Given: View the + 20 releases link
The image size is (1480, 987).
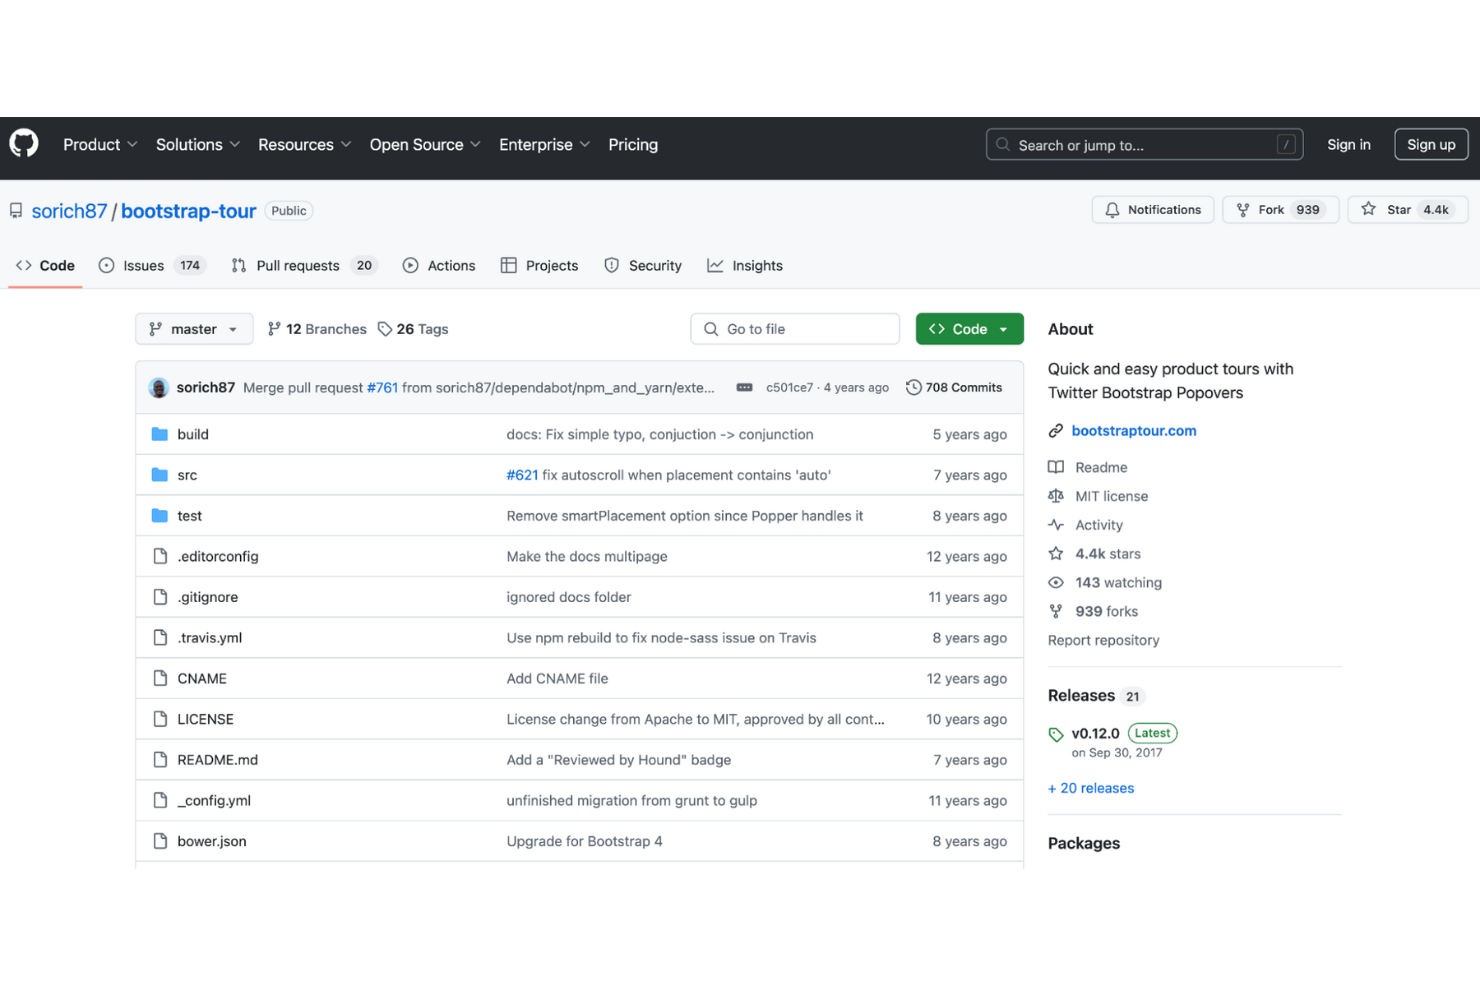Looking at the screenshot, I should coord(1091,789).
